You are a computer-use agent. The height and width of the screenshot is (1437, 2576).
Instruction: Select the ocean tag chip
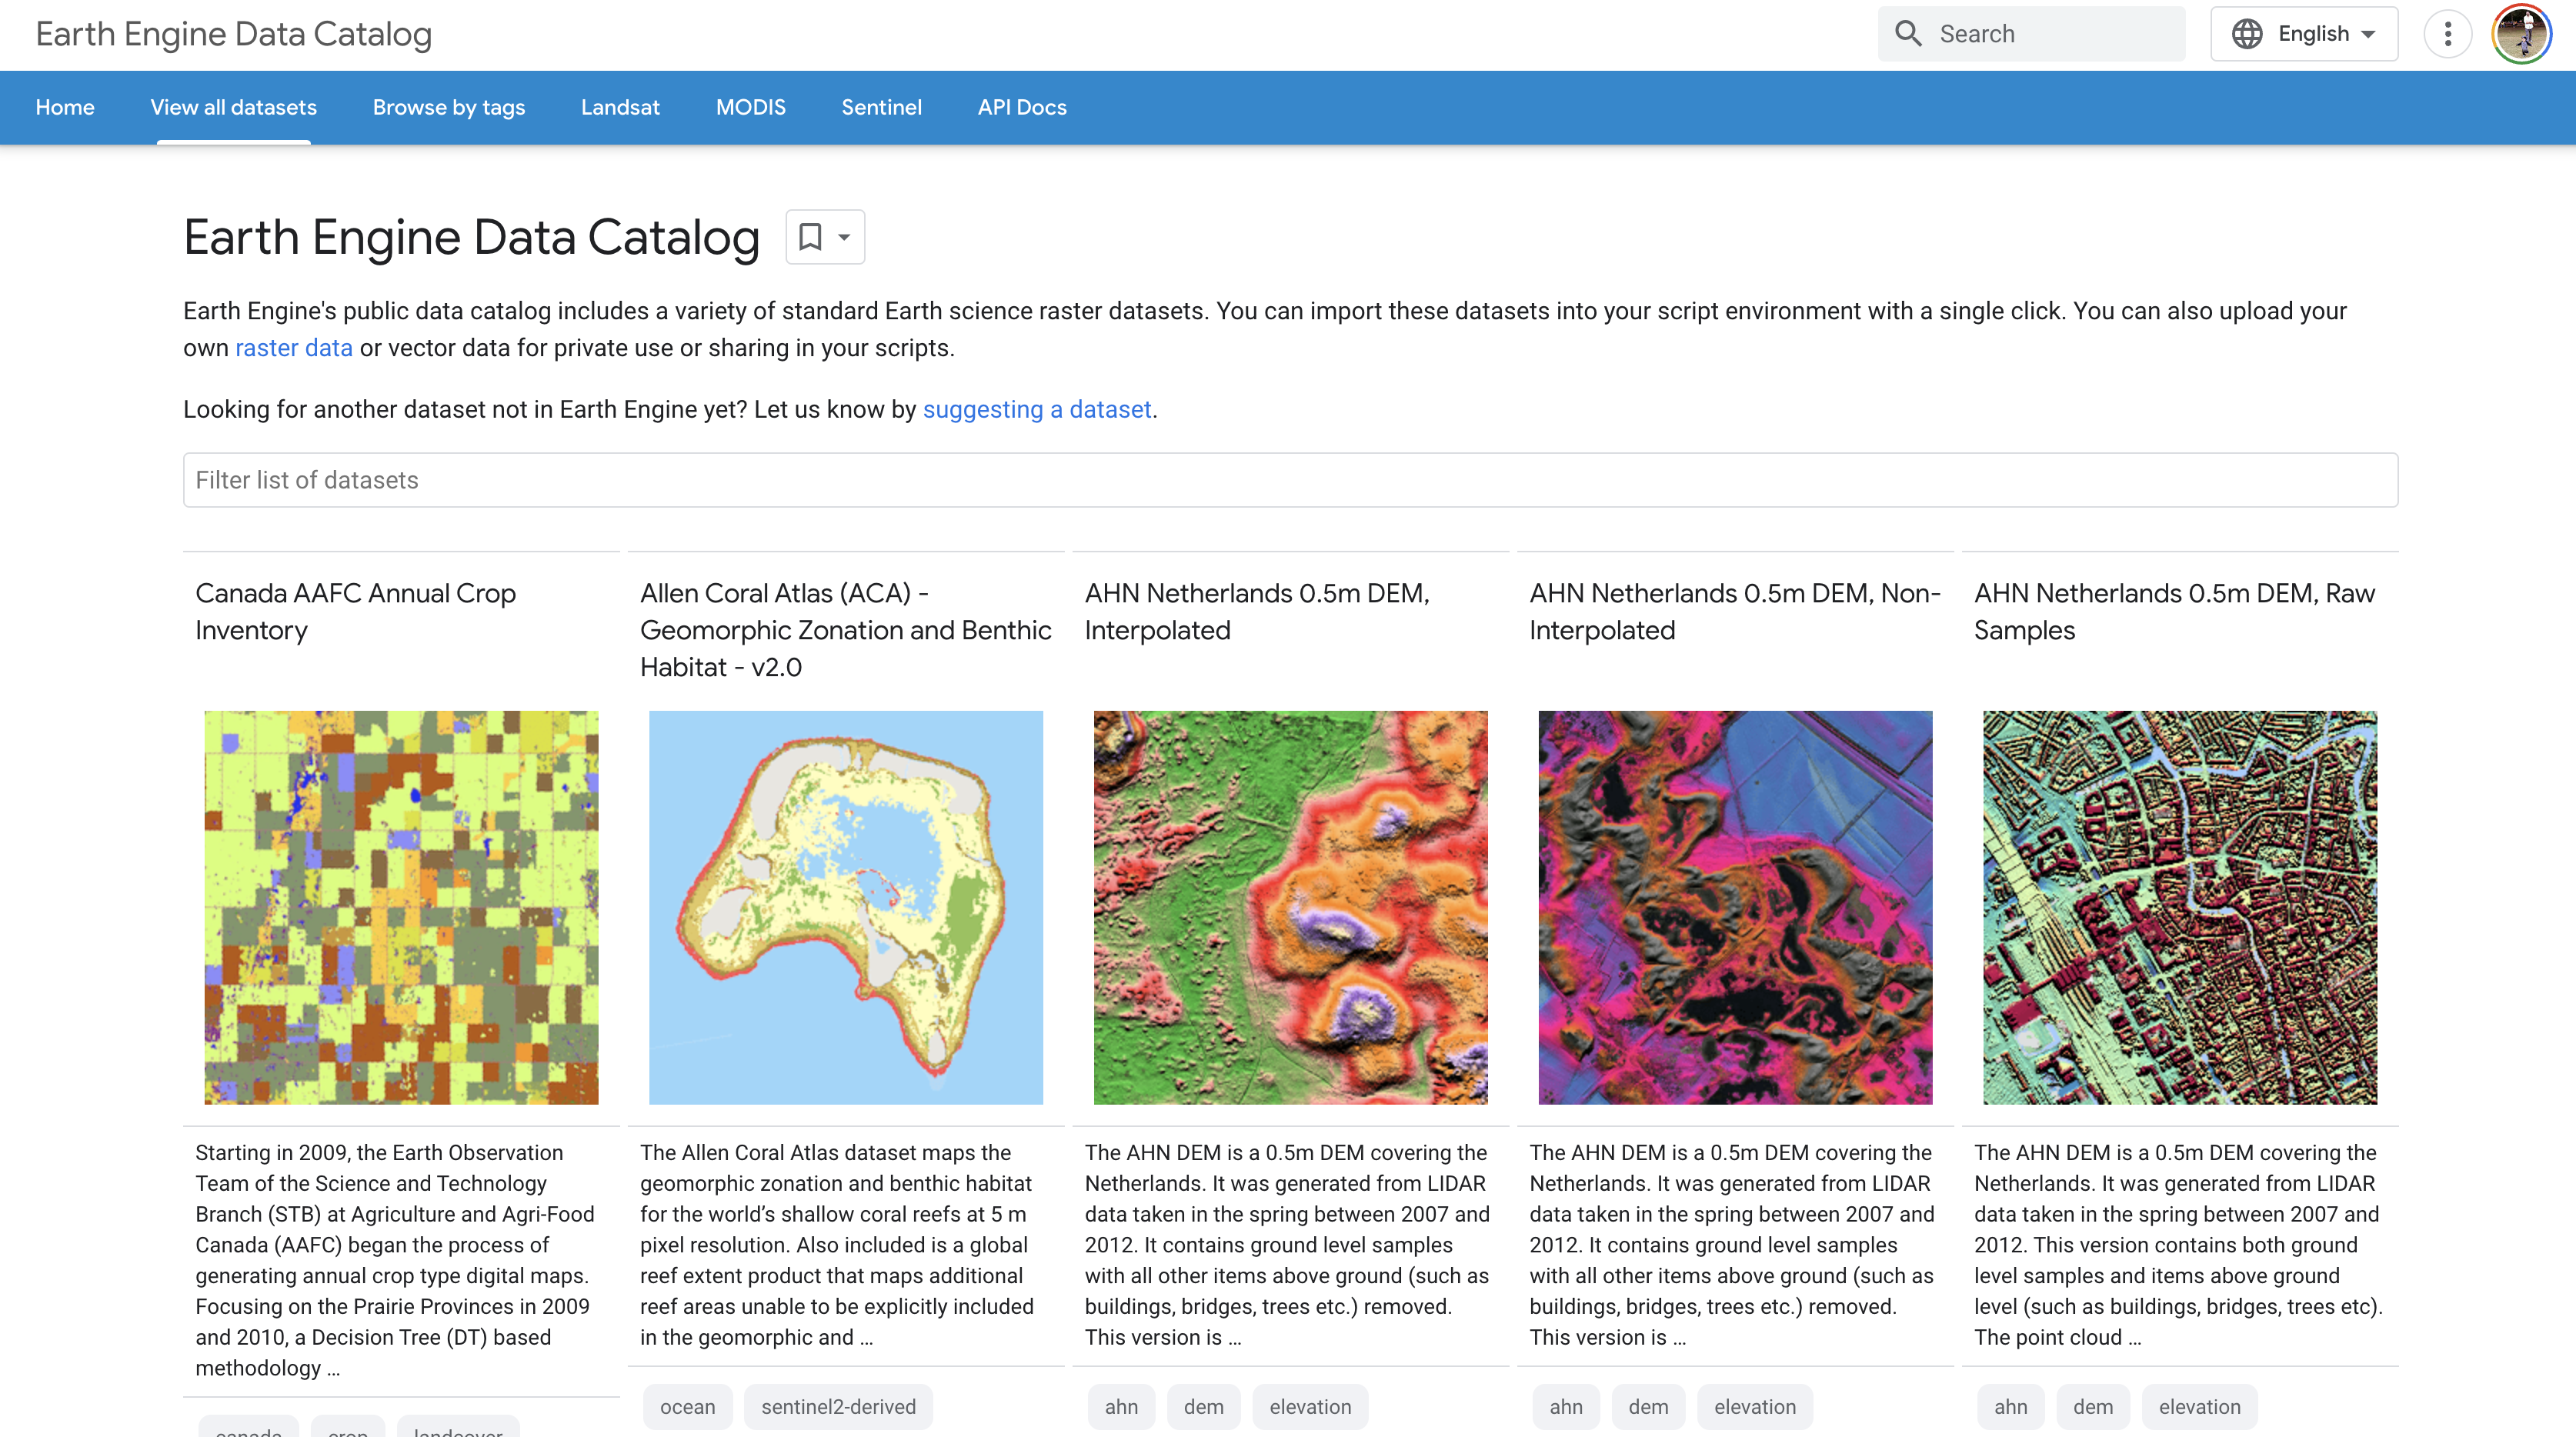[687, 1406]
